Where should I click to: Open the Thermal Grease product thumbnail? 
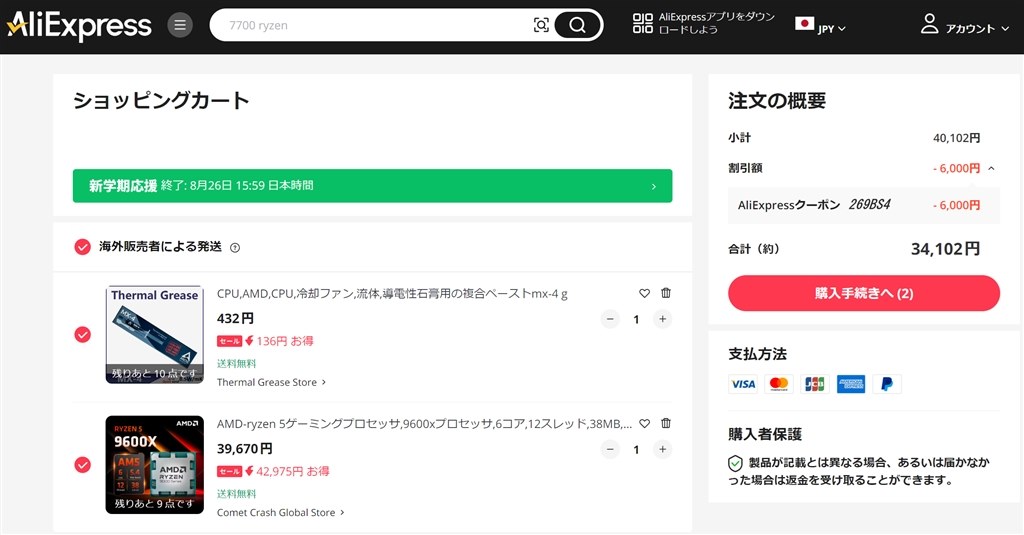click(154, 334)
